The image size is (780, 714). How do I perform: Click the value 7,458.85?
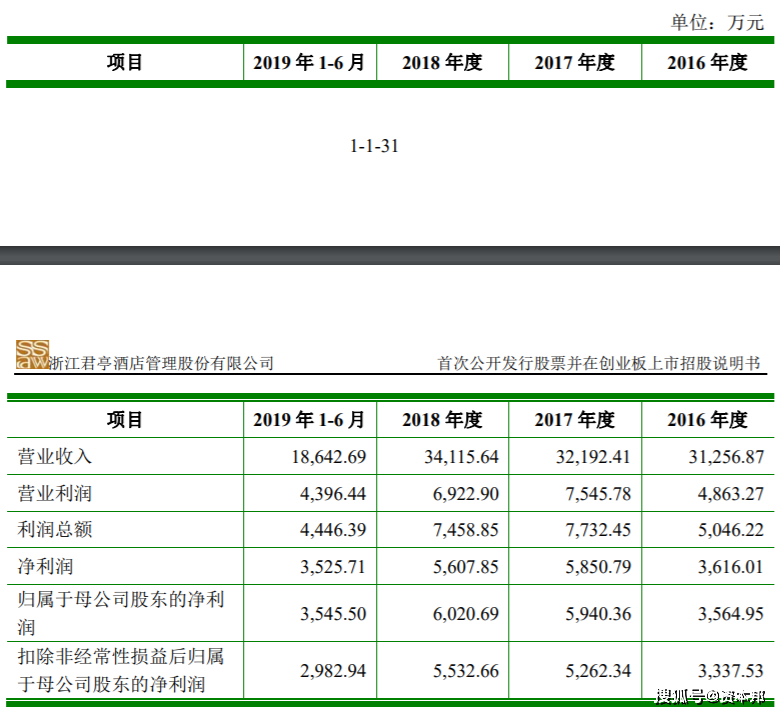[466, 530]
